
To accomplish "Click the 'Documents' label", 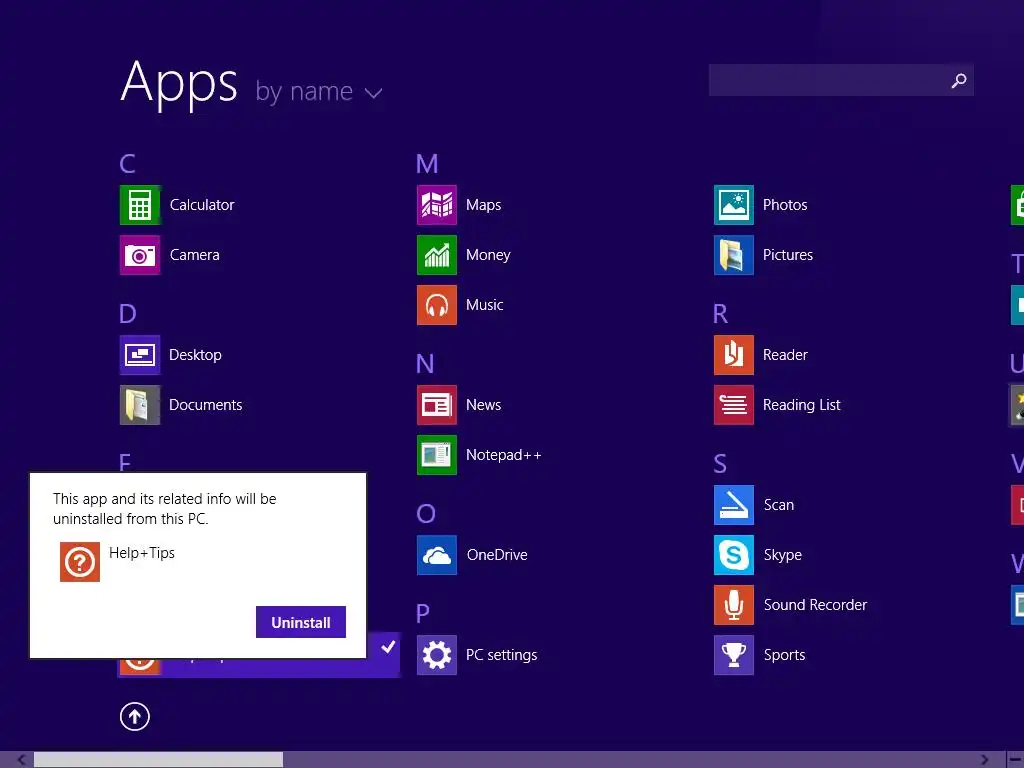I will tap(205, 405).
